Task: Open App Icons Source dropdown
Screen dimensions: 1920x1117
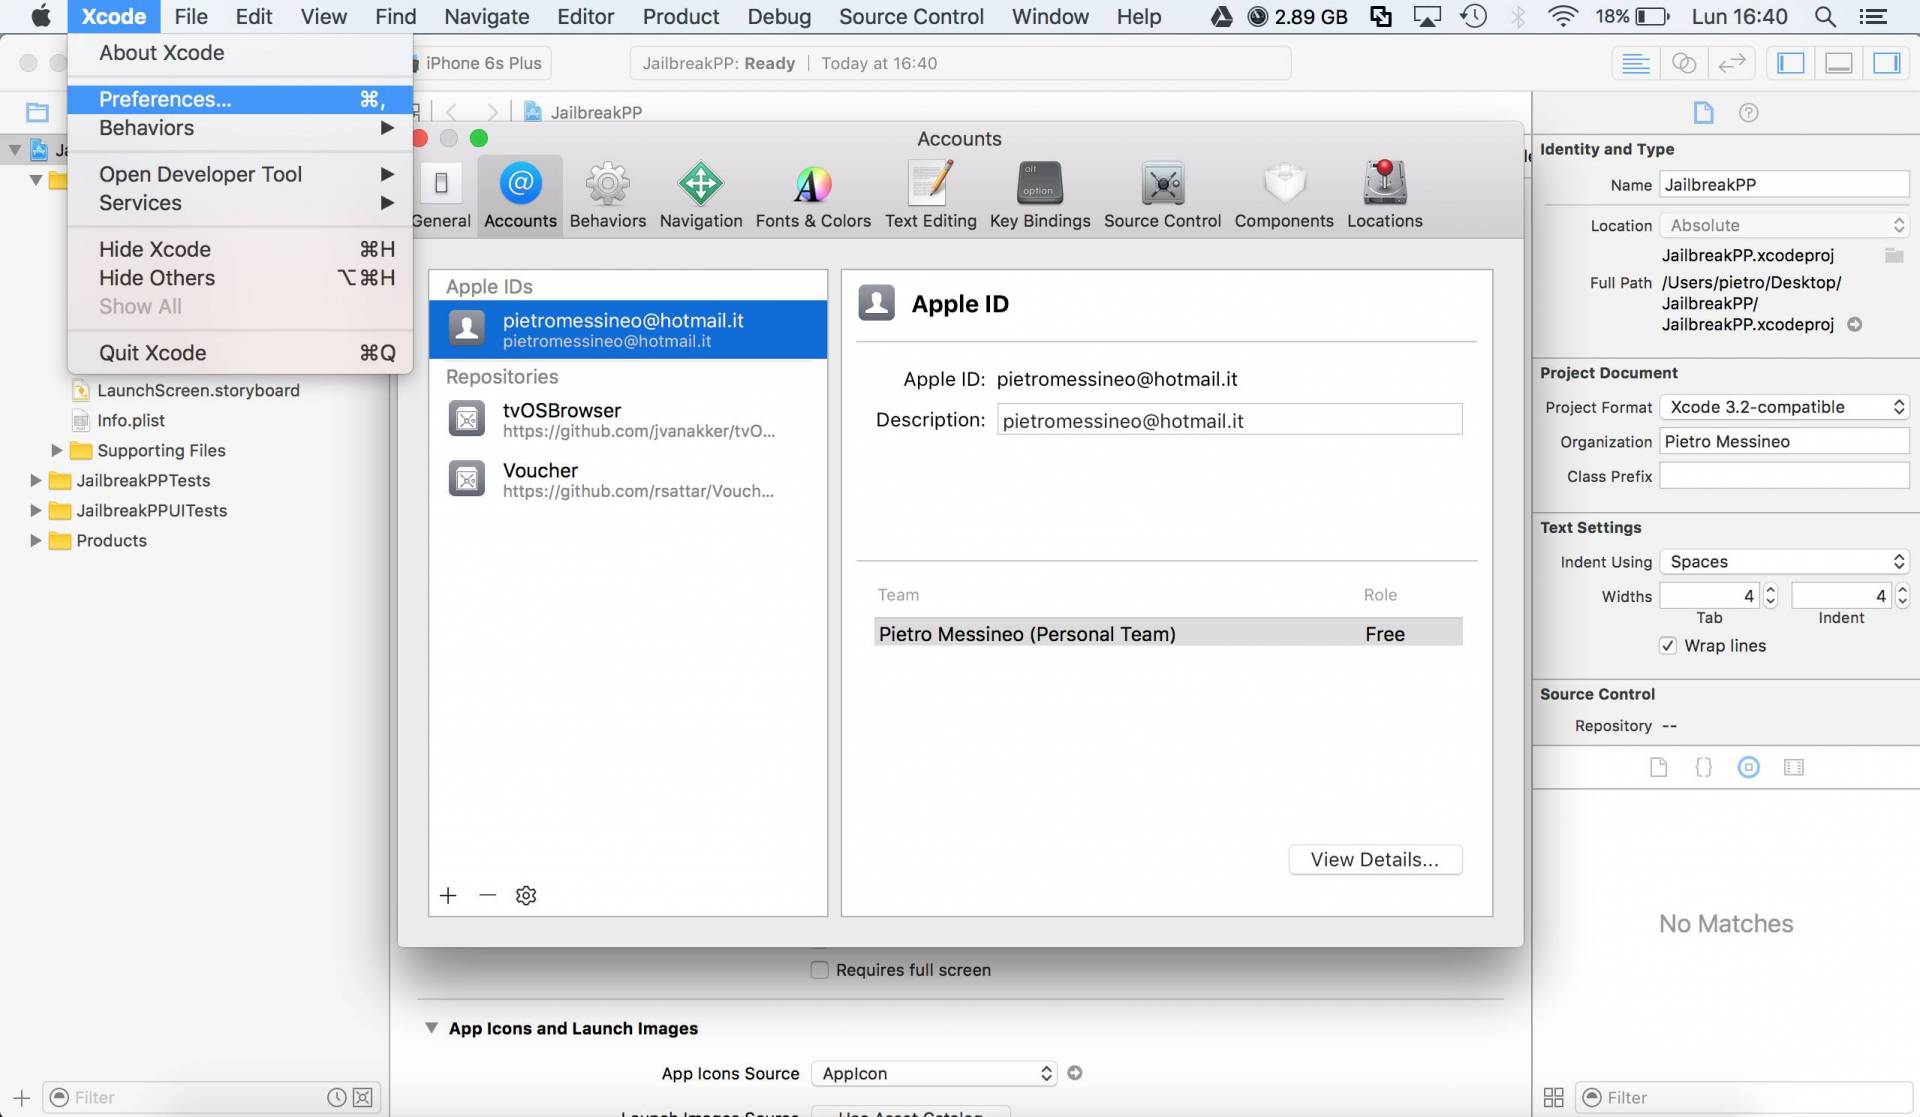Action: pos(934,1073)
